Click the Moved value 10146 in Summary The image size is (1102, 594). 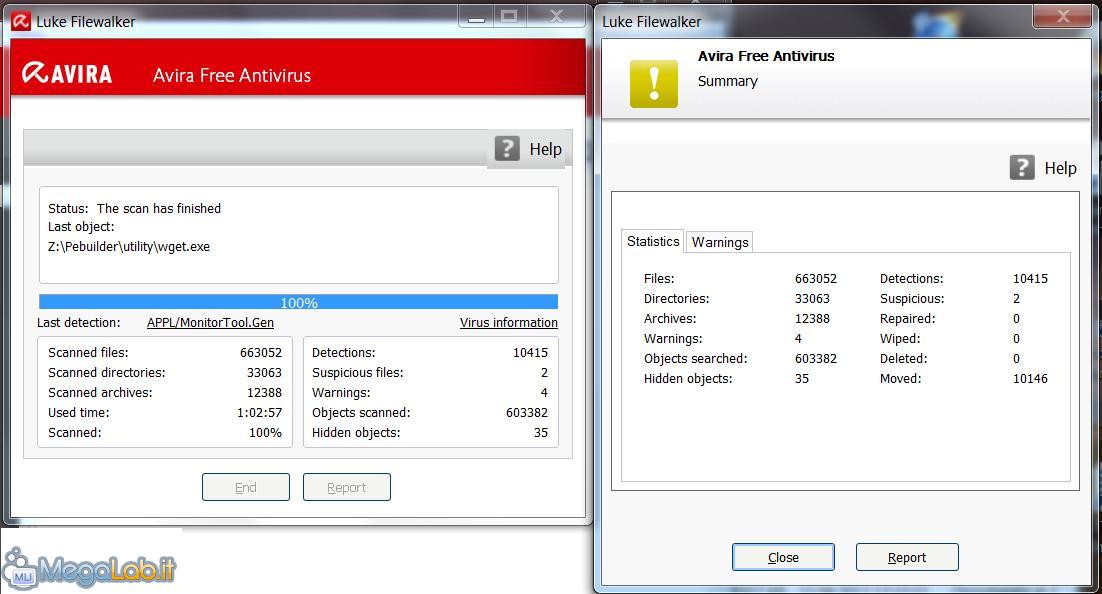(x=1030, y=379)
